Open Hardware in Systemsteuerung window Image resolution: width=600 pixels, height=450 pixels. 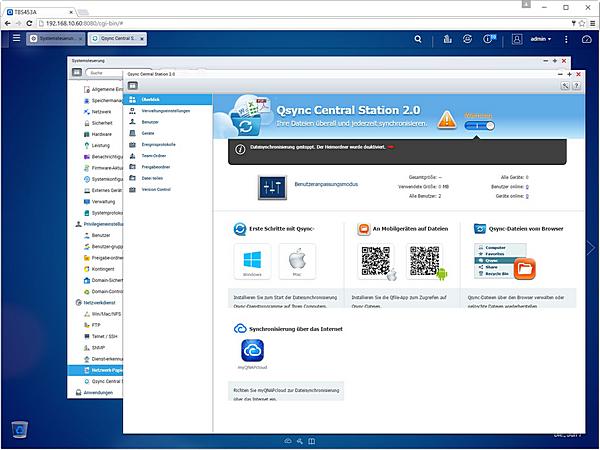101,134
